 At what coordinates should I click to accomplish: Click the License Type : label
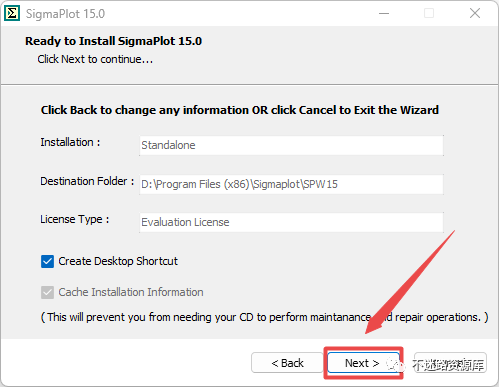coord(75,220)
